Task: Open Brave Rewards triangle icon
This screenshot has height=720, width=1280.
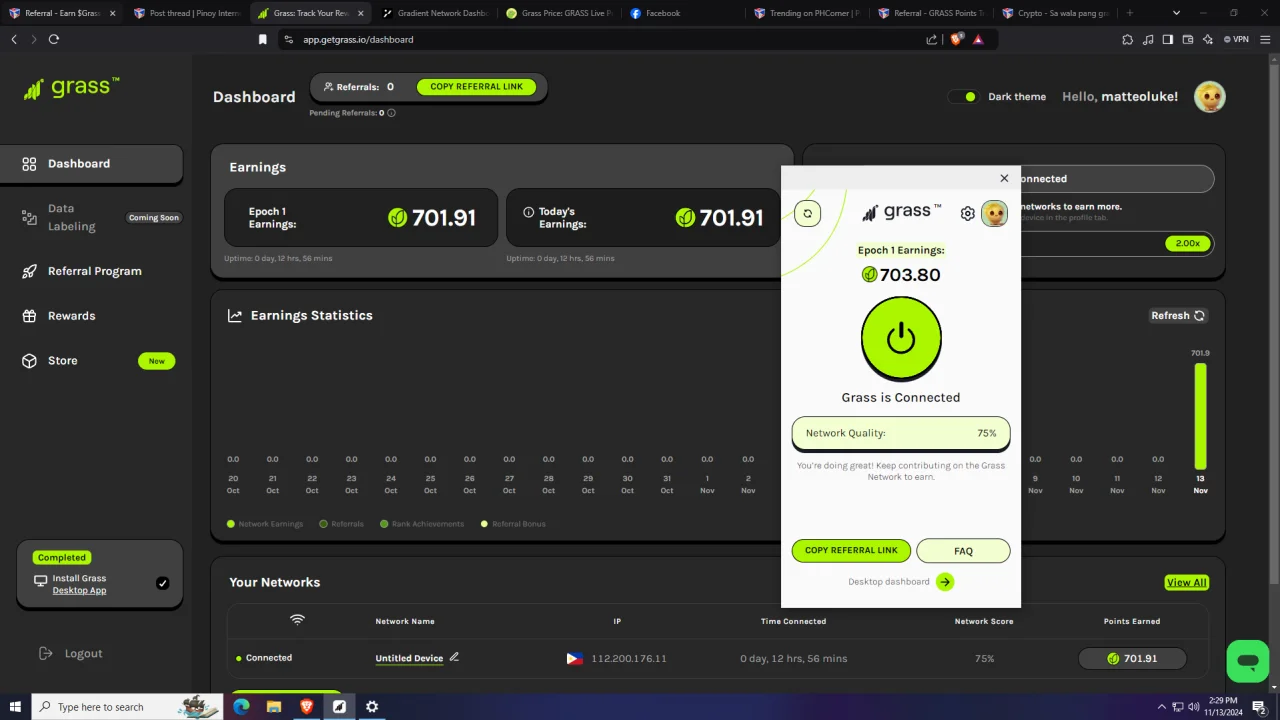Action: [x=978, y=39]
